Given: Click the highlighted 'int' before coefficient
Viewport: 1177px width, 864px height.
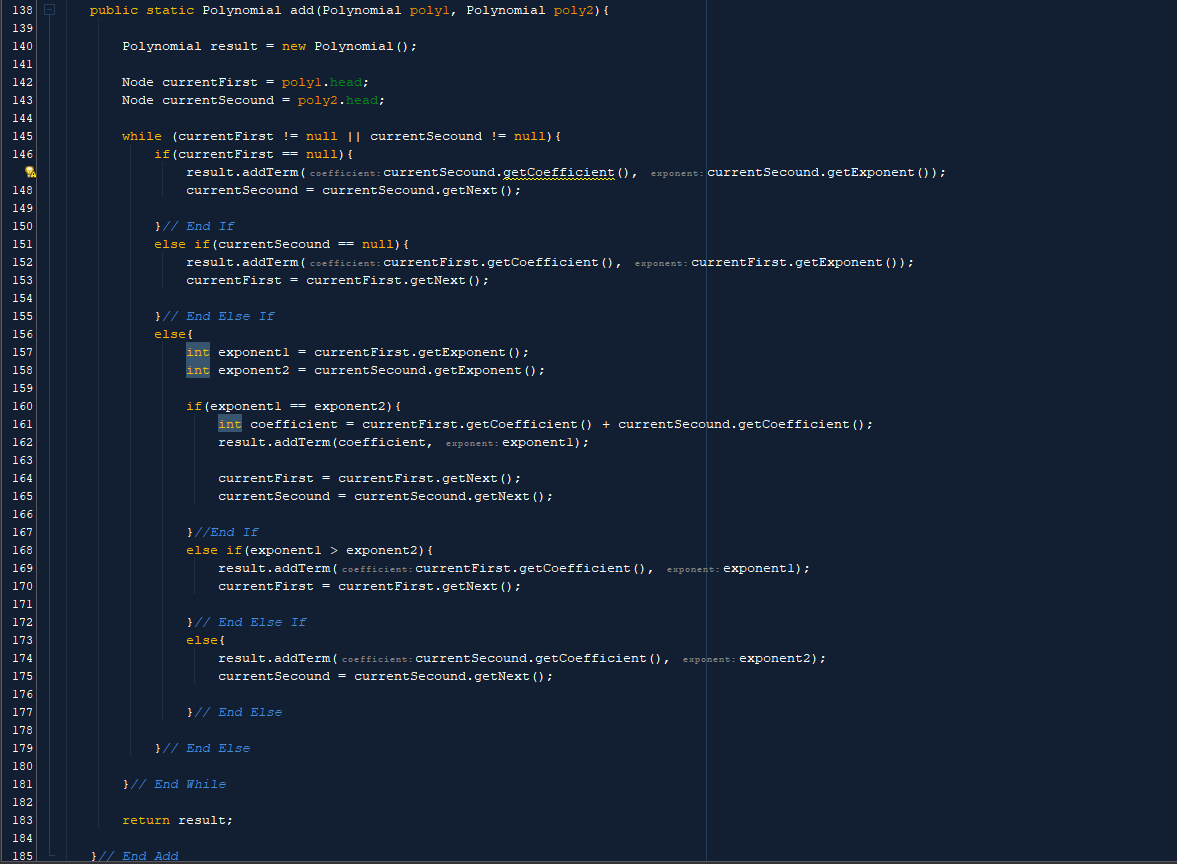Looking at the screenshot, I should tap(230, 424).
